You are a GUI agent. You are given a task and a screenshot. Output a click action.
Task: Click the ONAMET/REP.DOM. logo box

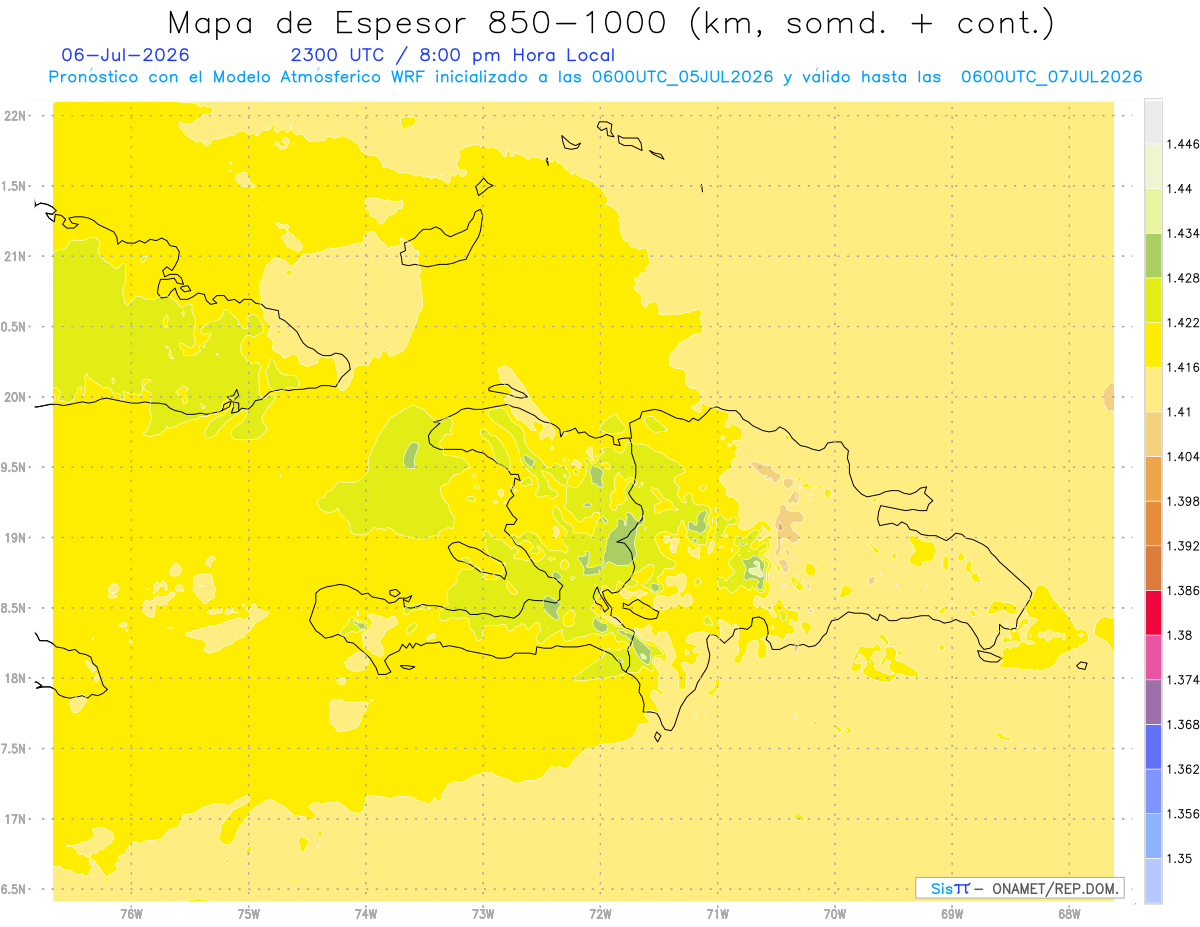tap(1019, 888)
